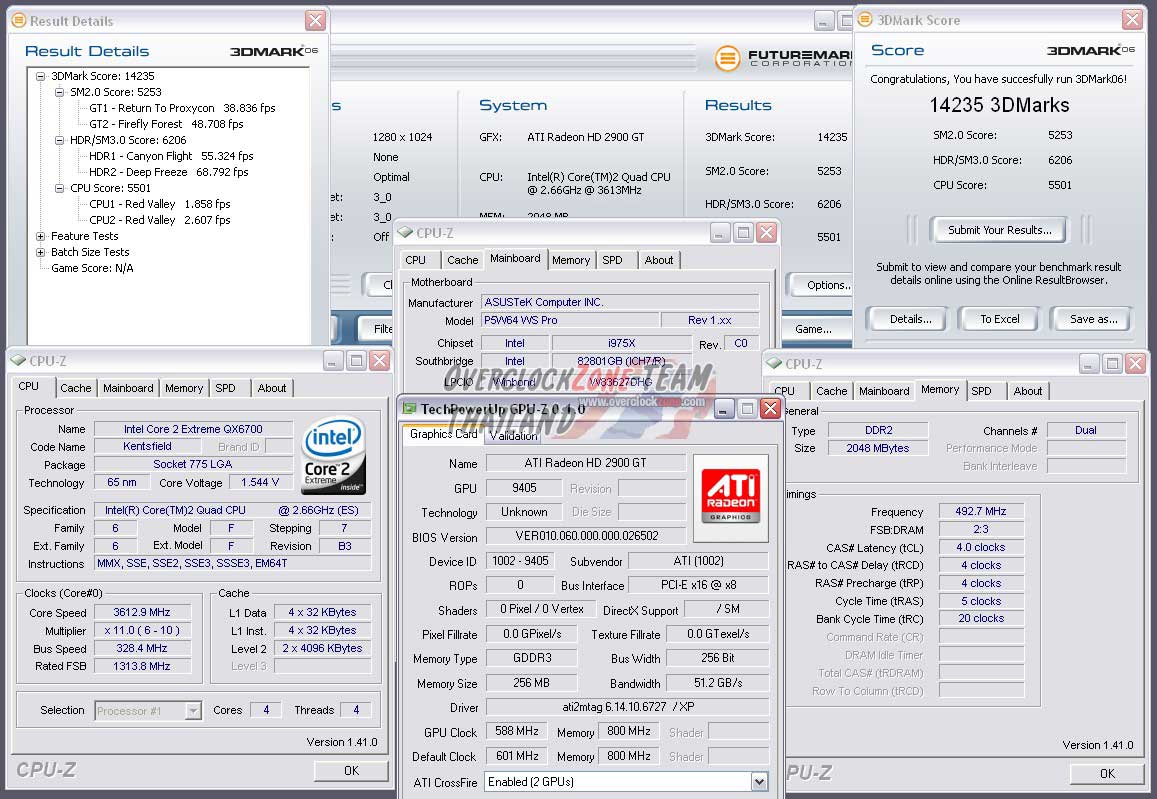Collapse the 3DMark Score tree node
Screen dimensions: 1157x799
point(41,76)
